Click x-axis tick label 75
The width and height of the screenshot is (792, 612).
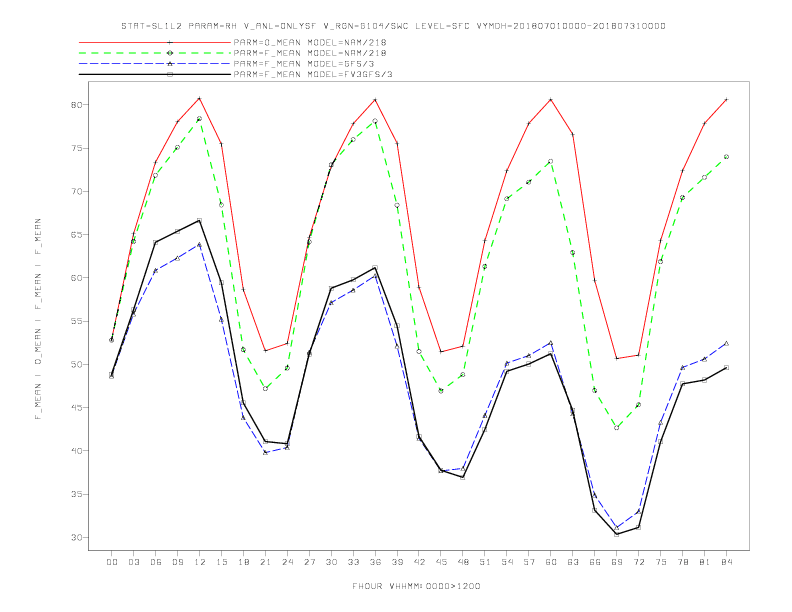(661, 562)
